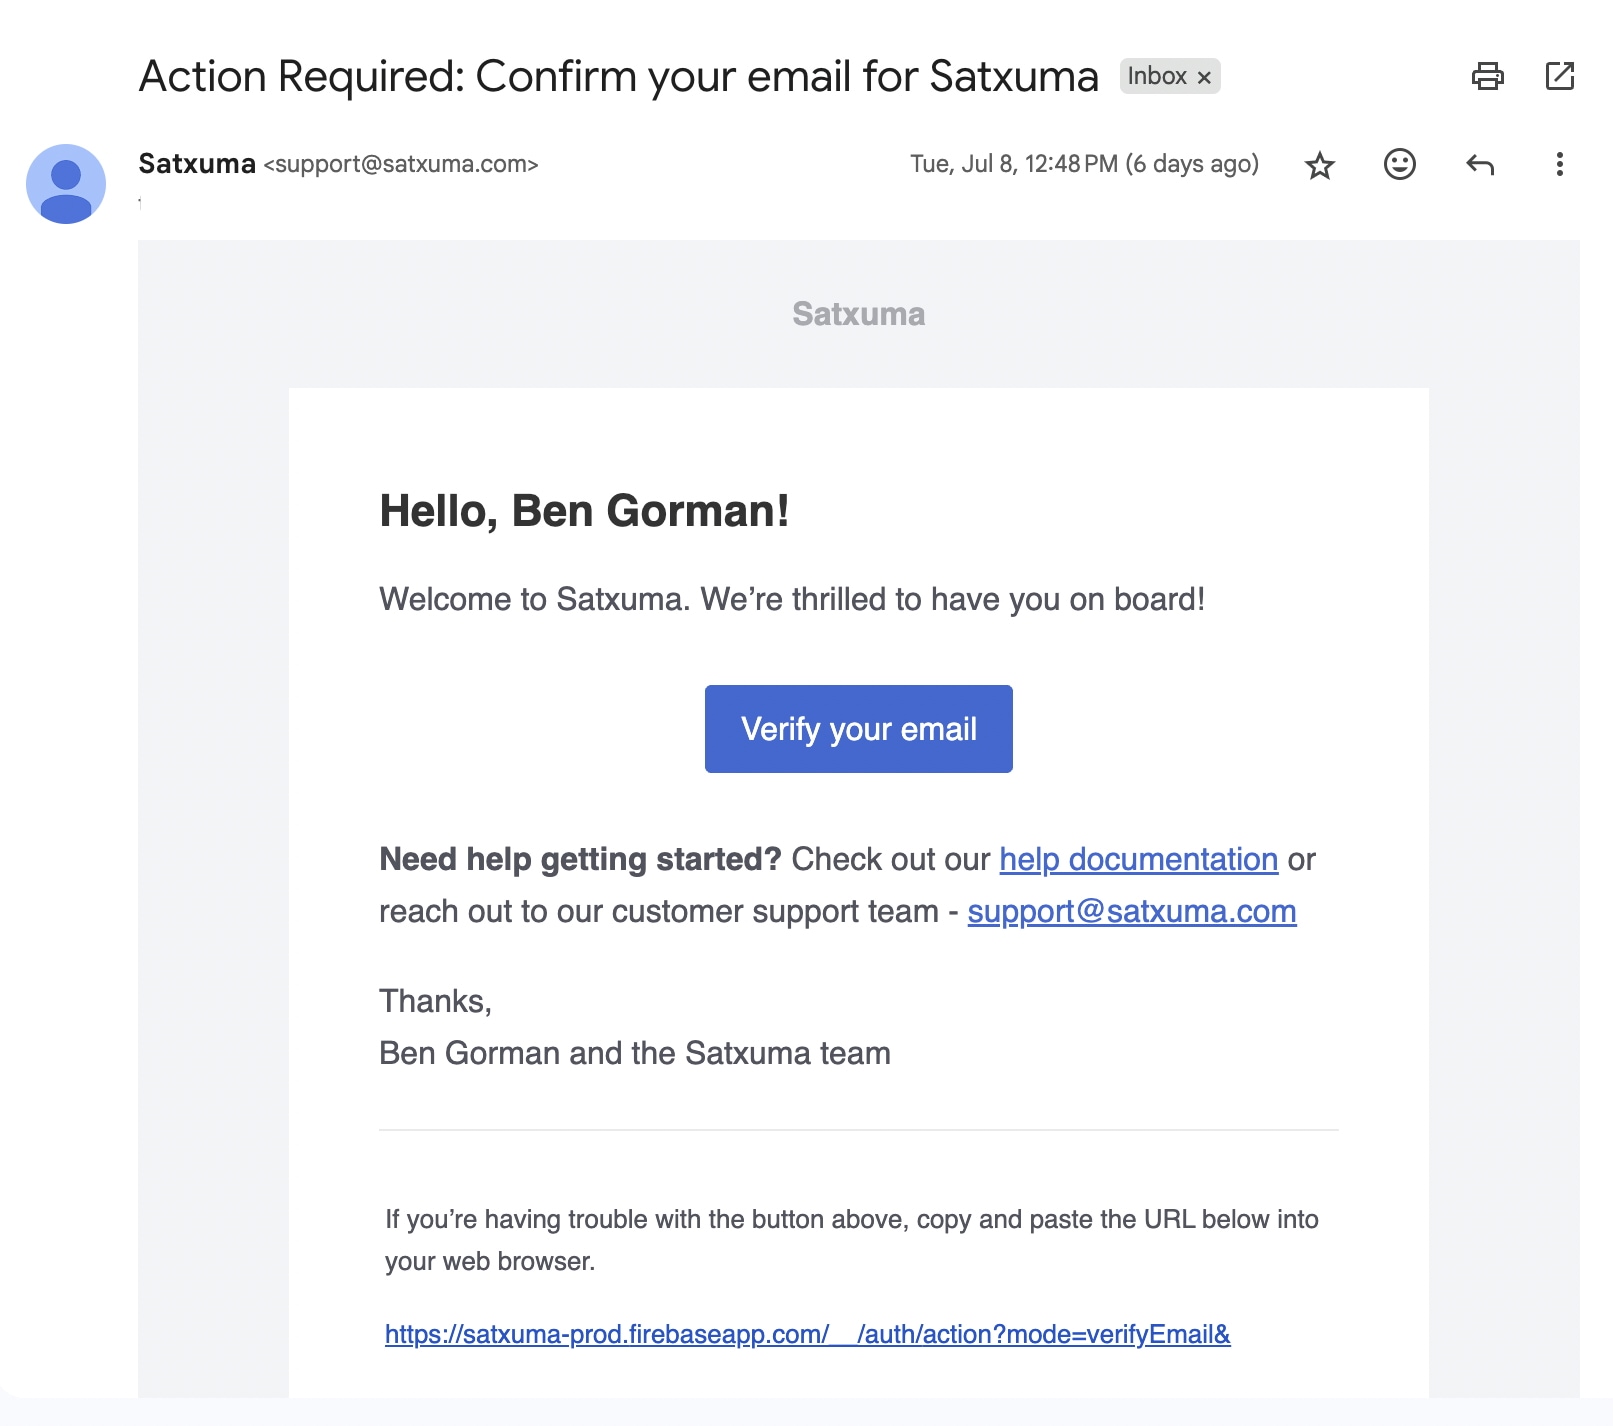The width and height of the screenshot is (1613, 1426).
Task: Remove the Inbox label with the x
Action: click(x=1205, y=76)
